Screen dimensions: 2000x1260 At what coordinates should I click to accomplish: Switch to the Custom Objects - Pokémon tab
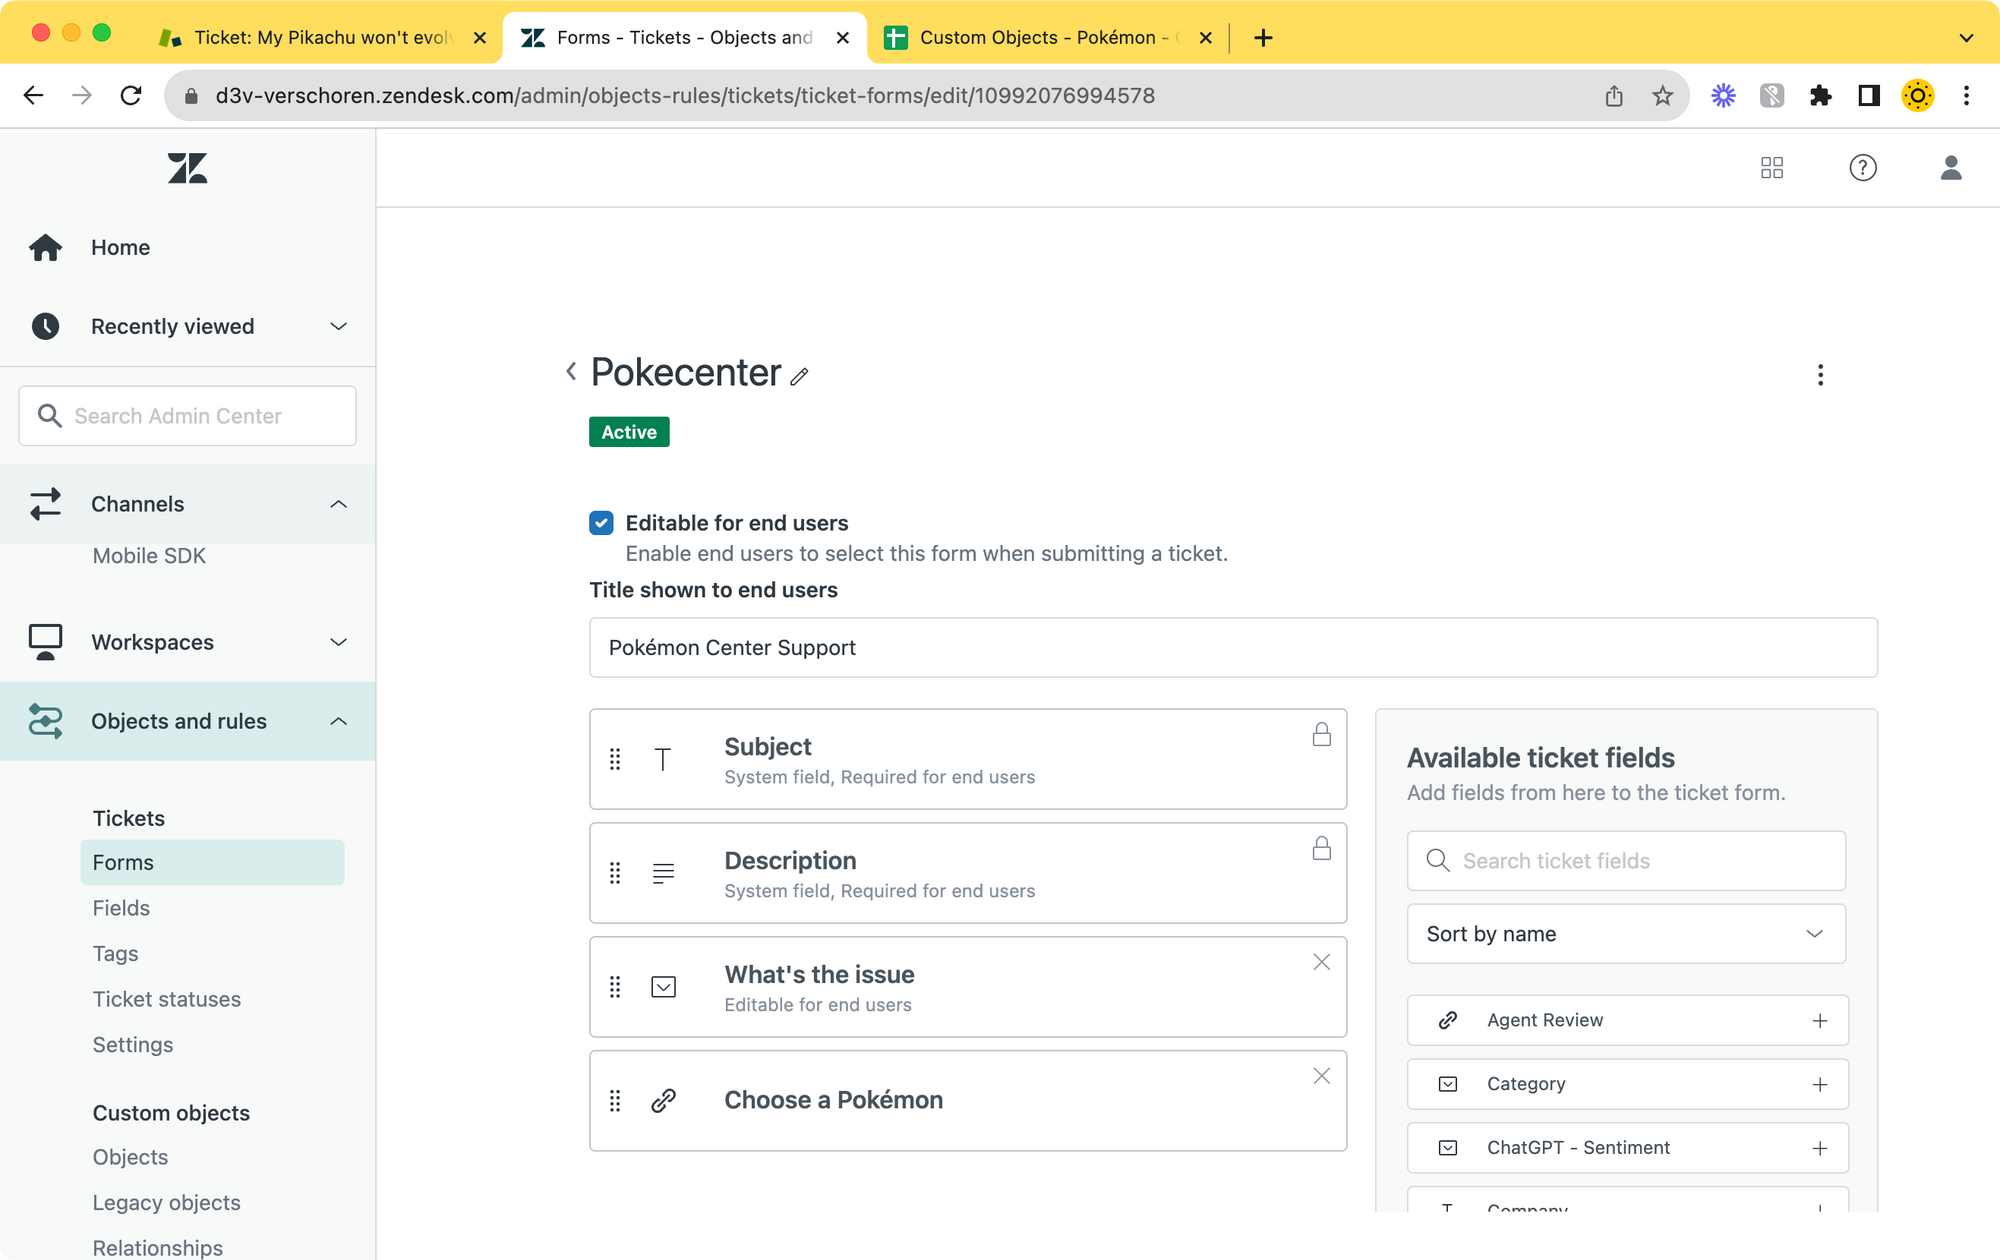pos(1040,38)
